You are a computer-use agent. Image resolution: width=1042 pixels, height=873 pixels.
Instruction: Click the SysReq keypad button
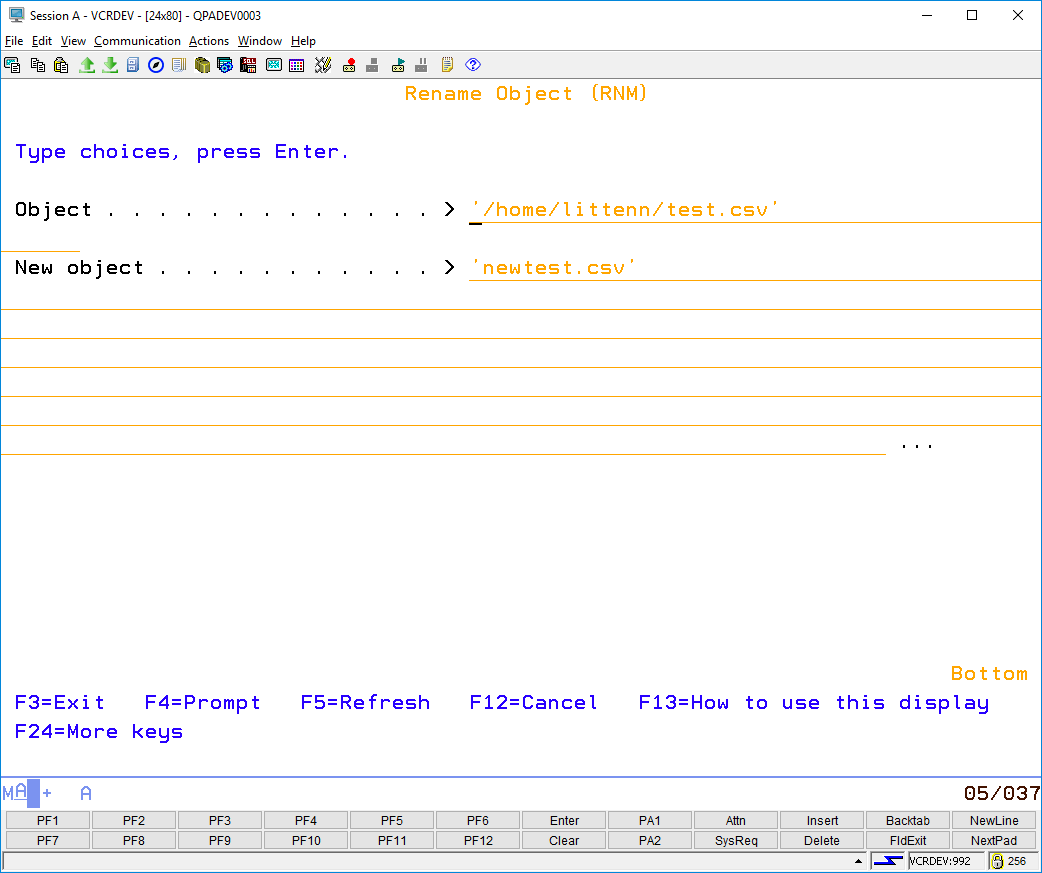tap(736, 840)
